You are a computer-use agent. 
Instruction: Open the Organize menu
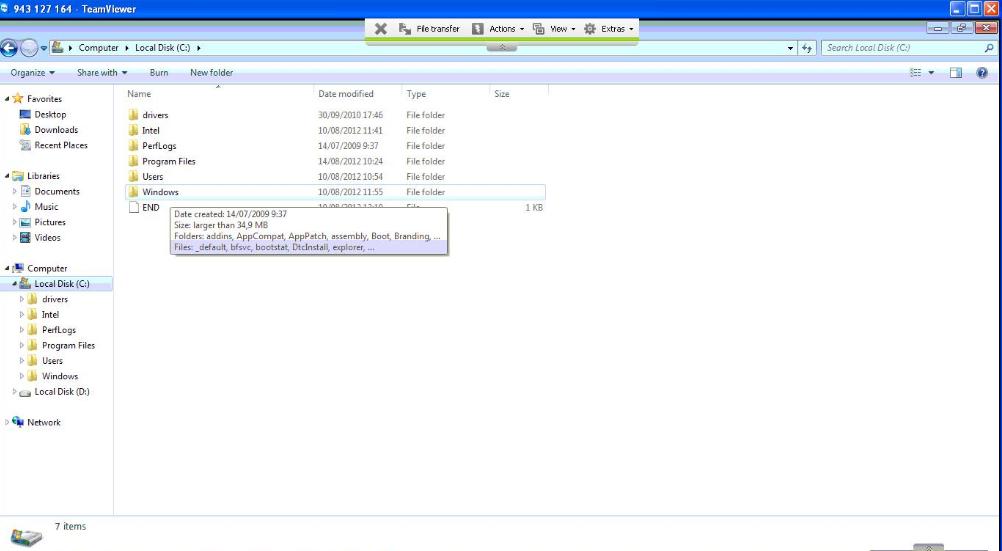33,73
